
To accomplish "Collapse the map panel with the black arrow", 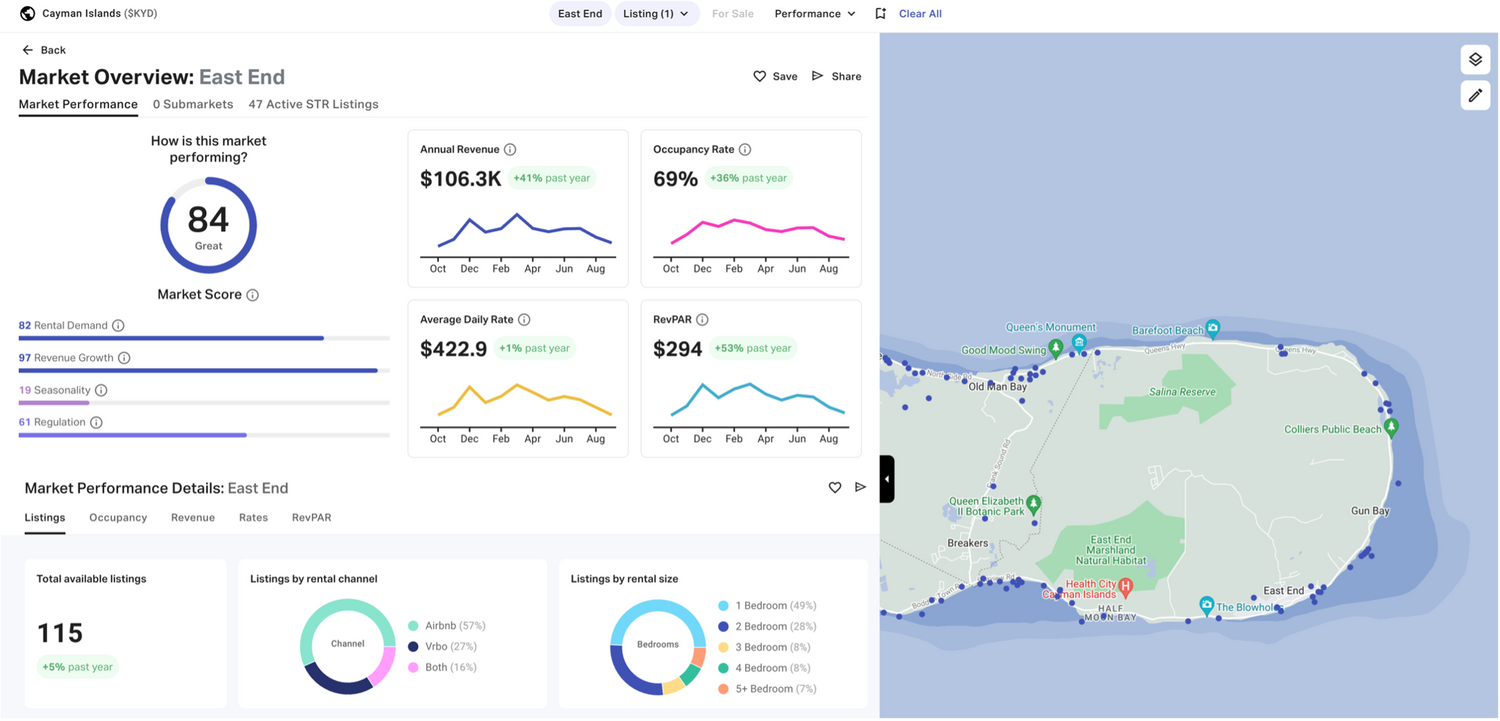I will 886,478.
